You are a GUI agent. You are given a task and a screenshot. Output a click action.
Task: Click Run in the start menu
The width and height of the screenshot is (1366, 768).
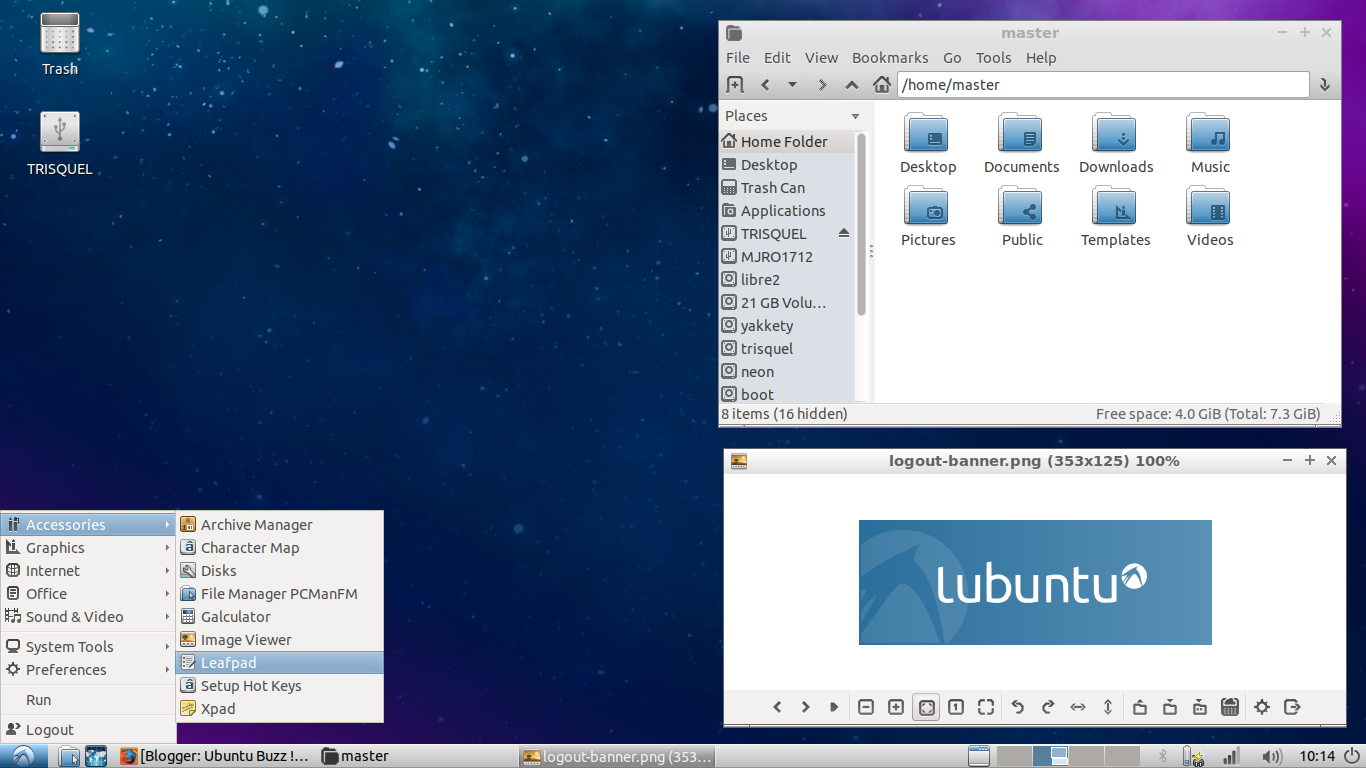pyautogui.click(x=38, y=700)
